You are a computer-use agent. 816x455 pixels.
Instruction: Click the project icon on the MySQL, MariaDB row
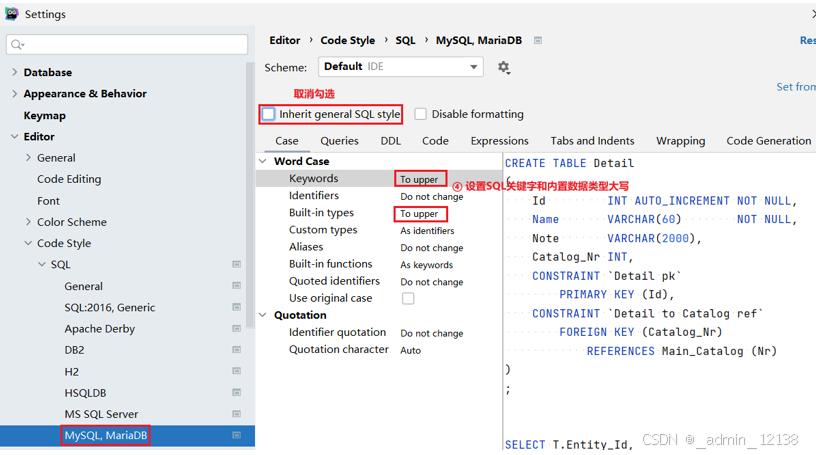pyautogui.click(x=236, y=435)
